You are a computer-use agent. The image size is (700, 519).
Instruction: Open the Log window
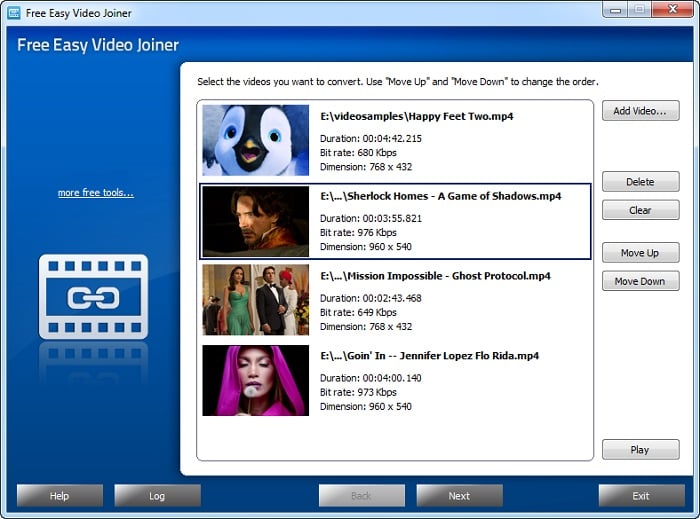[157, 495]
